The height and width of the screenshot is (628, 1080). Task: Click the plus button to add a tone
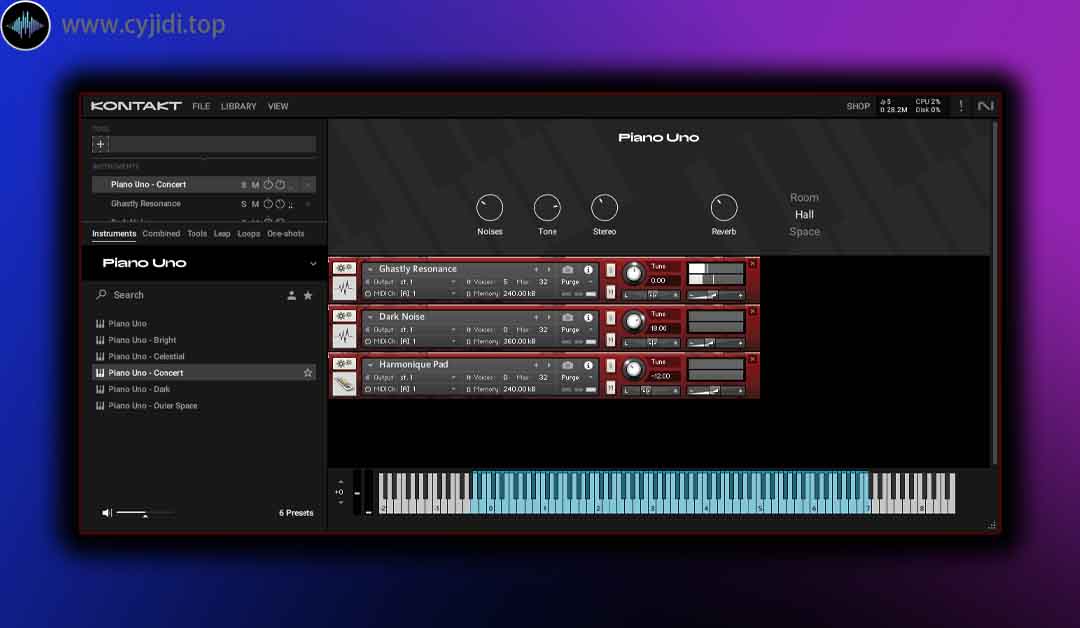click(101, 144)
